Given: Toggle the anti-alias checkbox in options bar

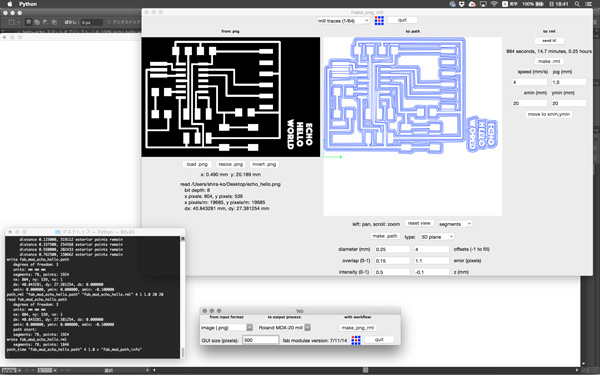Looking at the screenshot, I should [109, 22].
